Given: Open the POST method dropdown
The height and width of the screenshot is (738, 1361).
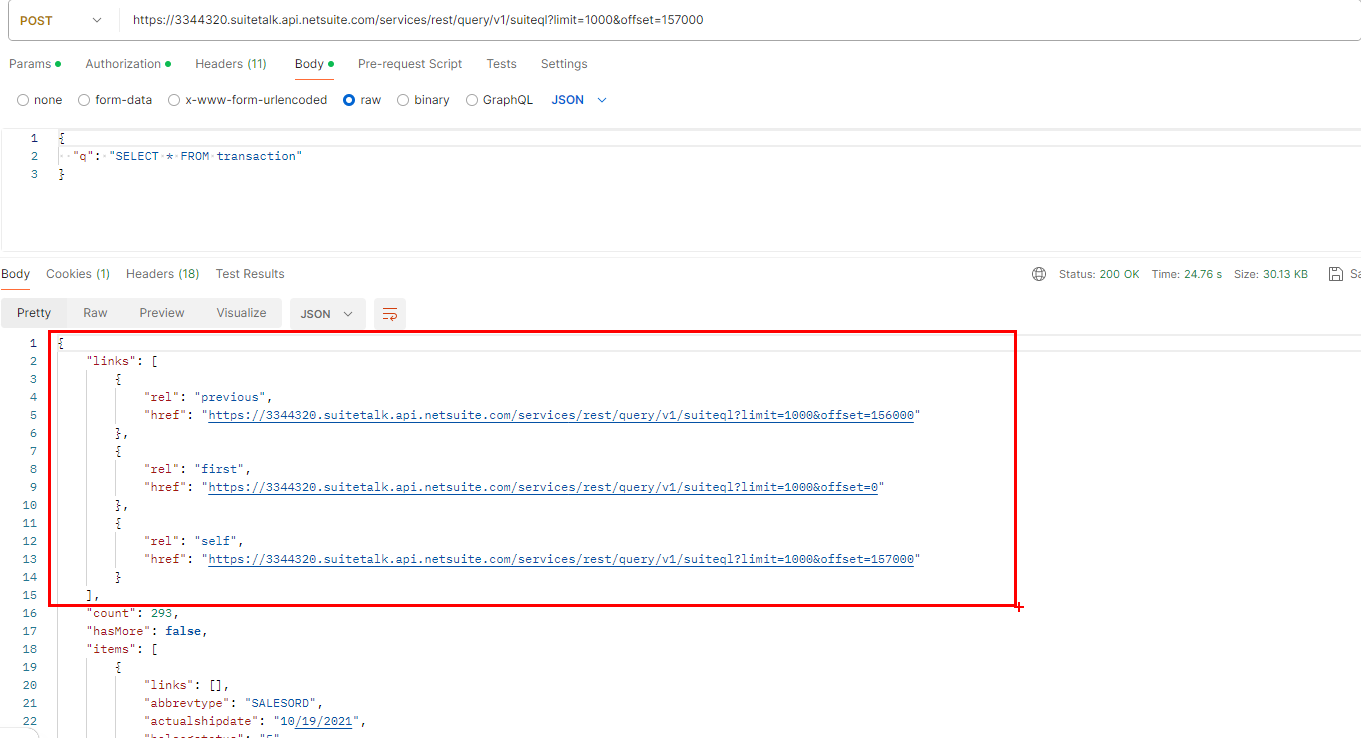Looking at the screenshot, I should point(61,20).
